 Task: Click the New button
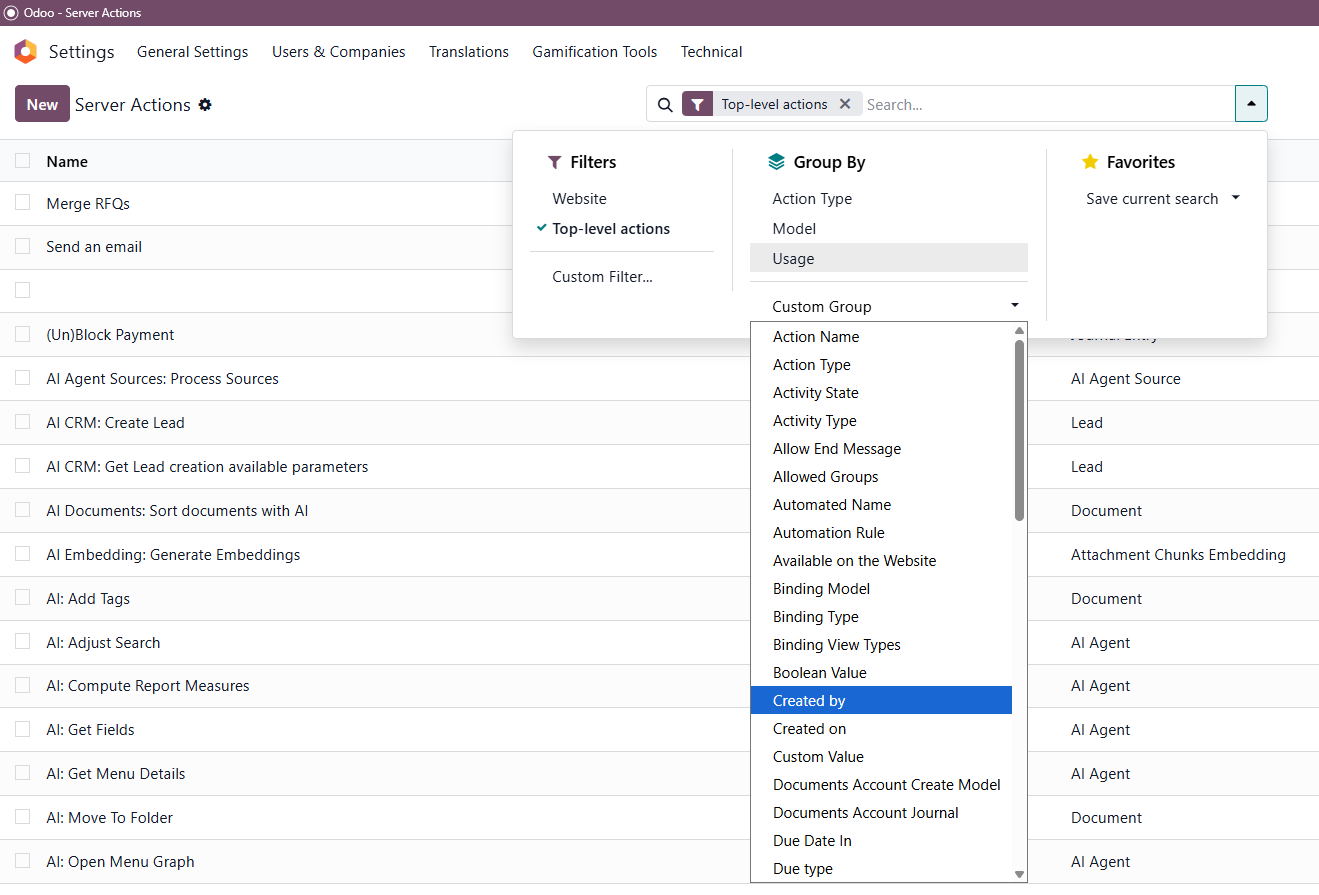[x=42, y=104]
